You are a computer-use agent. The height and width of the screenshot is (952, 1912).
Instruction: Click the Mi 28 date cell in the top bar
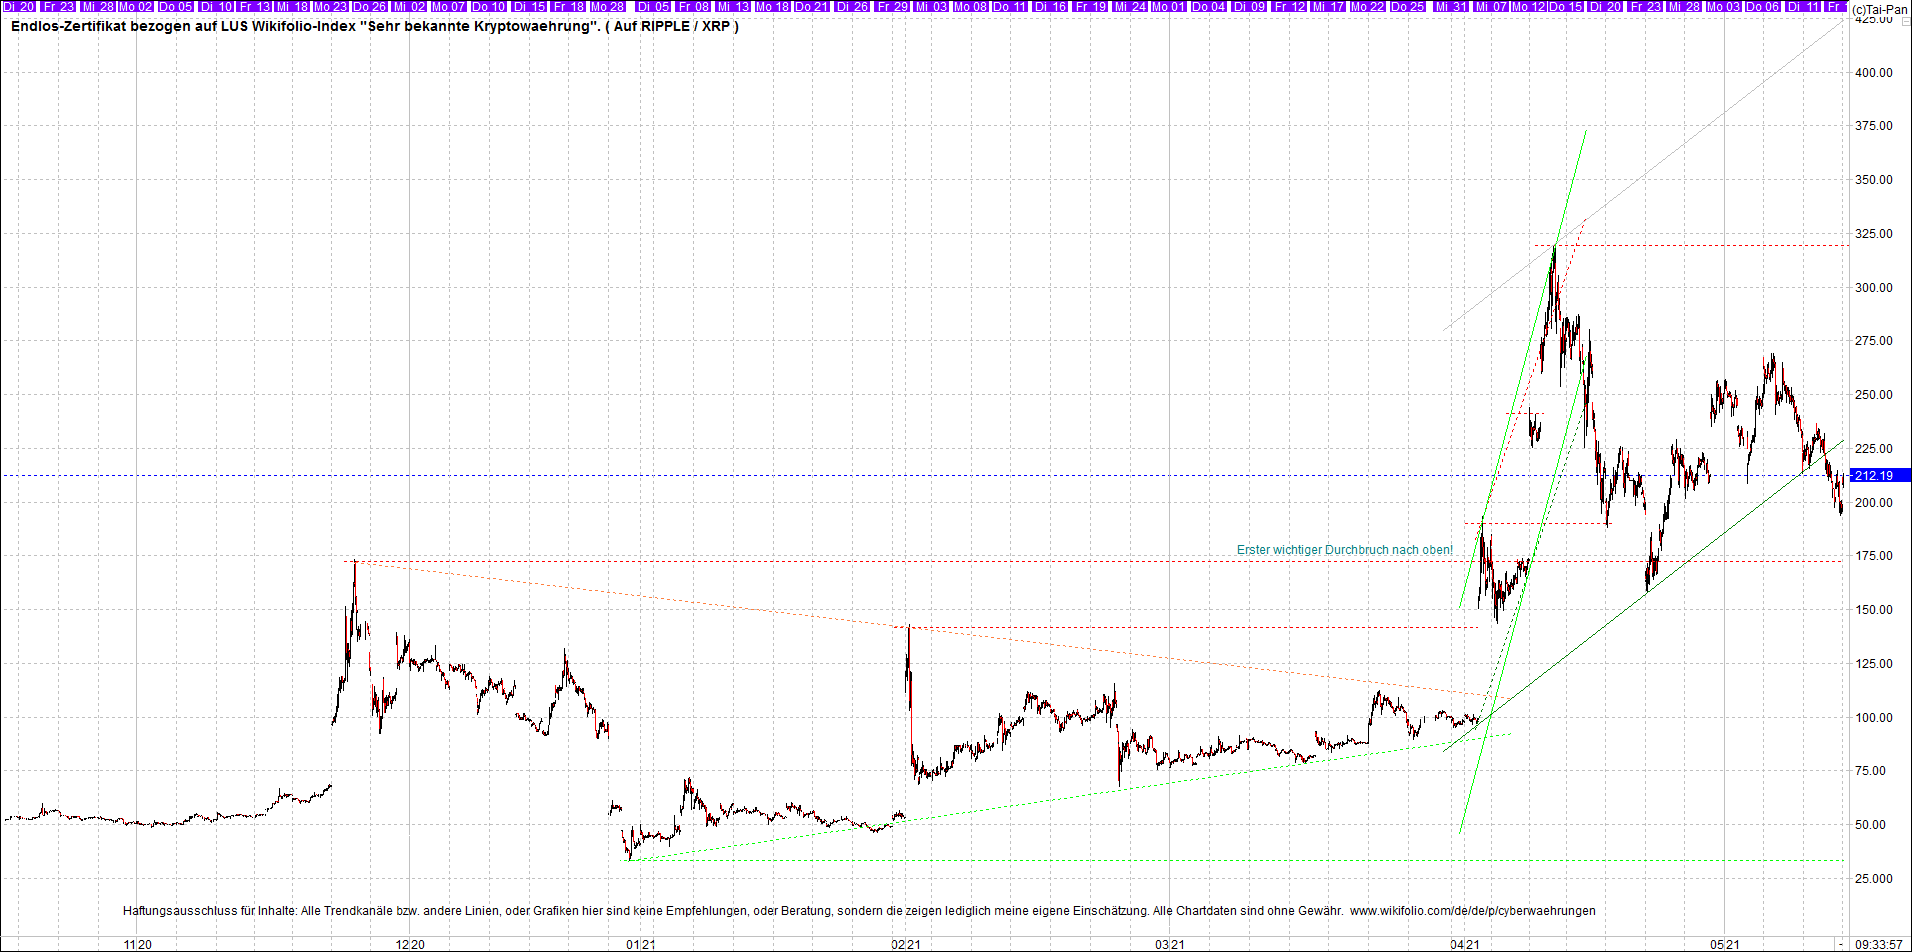pos(97,5)
